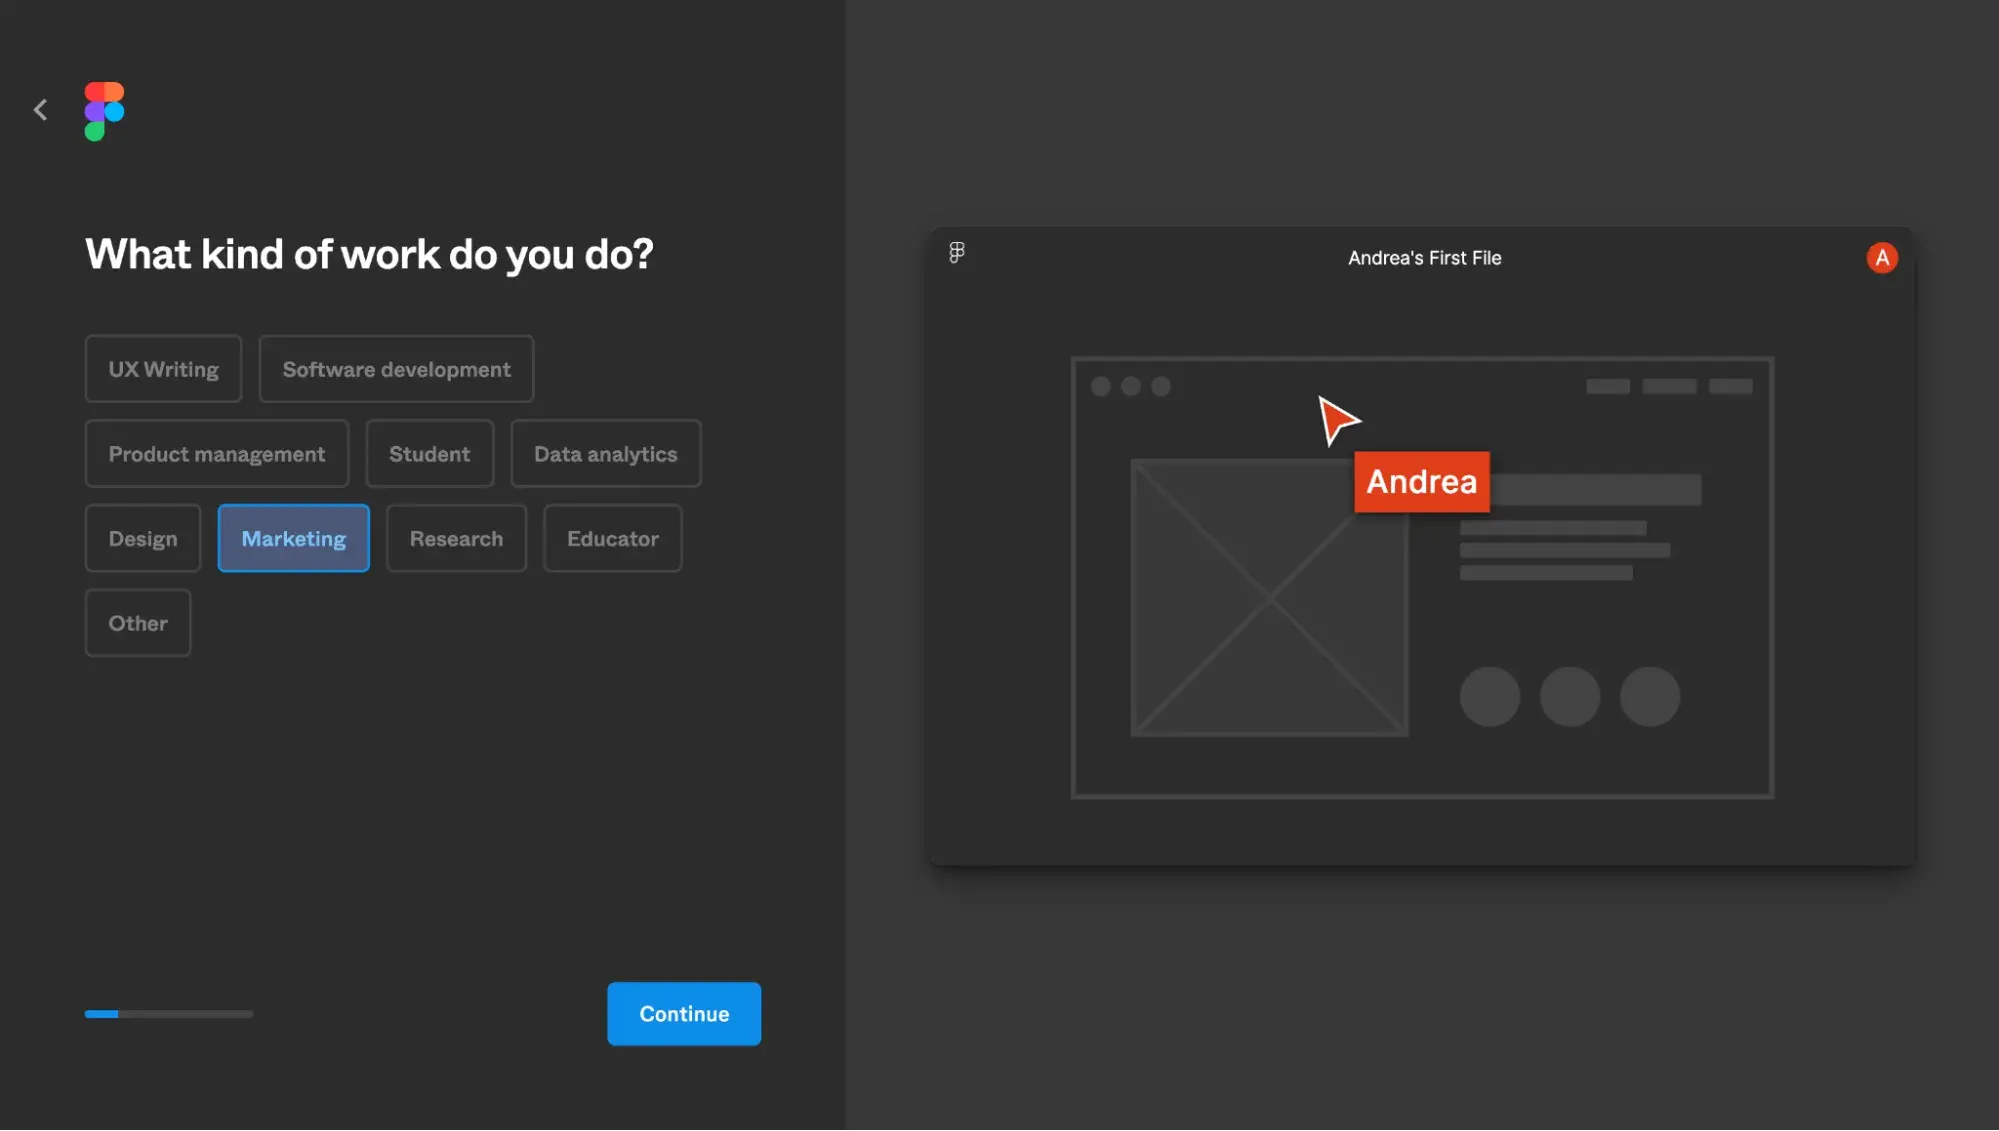
Task: Select the UX Writing option
Action: (163, 369)
